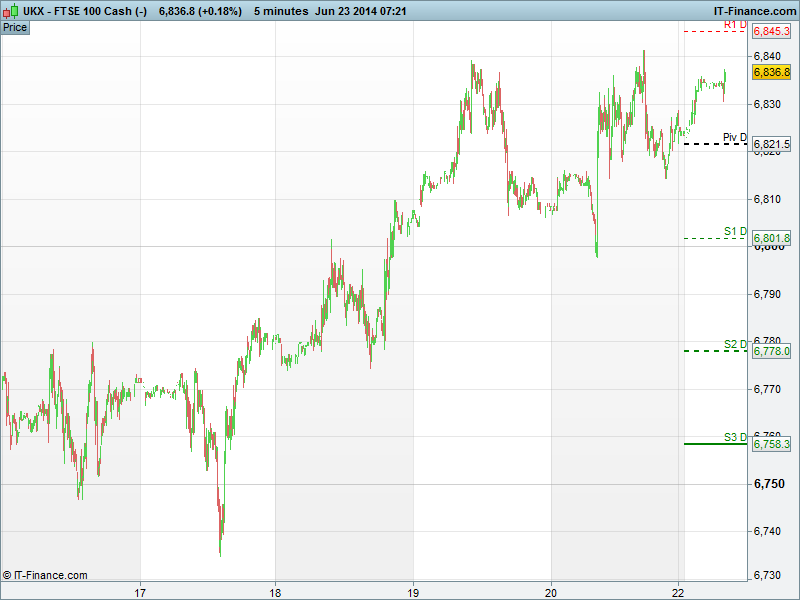The width and height of the screenshot is (800, 600).
Task: Click the Piv D black dashed pivot line
Action: click(714, 145)
